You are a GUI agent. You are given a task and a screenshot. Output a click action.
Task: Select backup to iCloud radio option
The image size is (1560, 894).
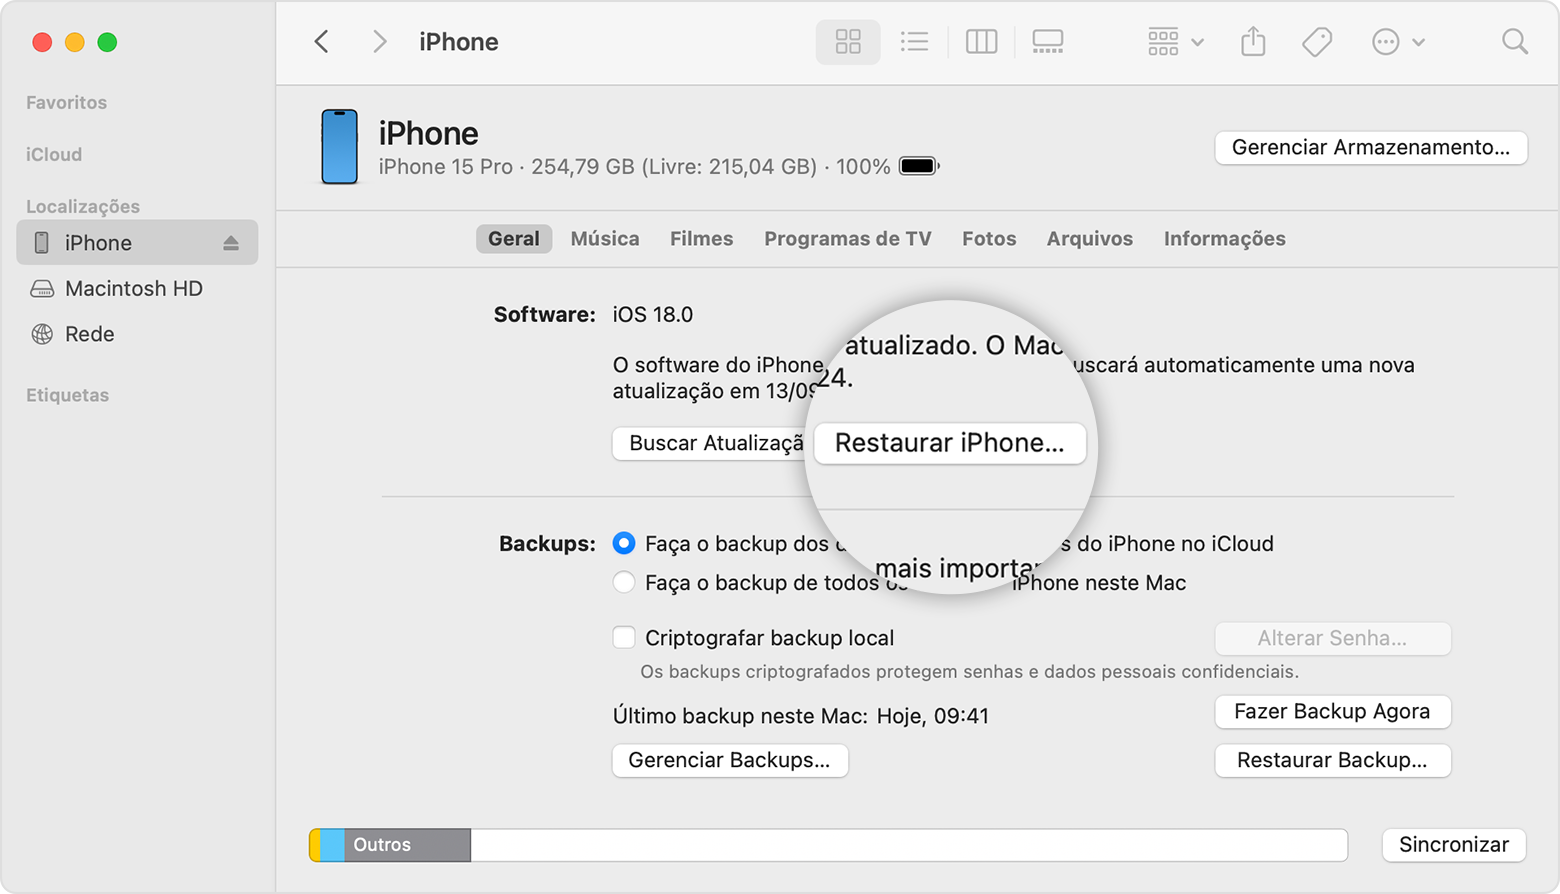(x=624, y=543)
